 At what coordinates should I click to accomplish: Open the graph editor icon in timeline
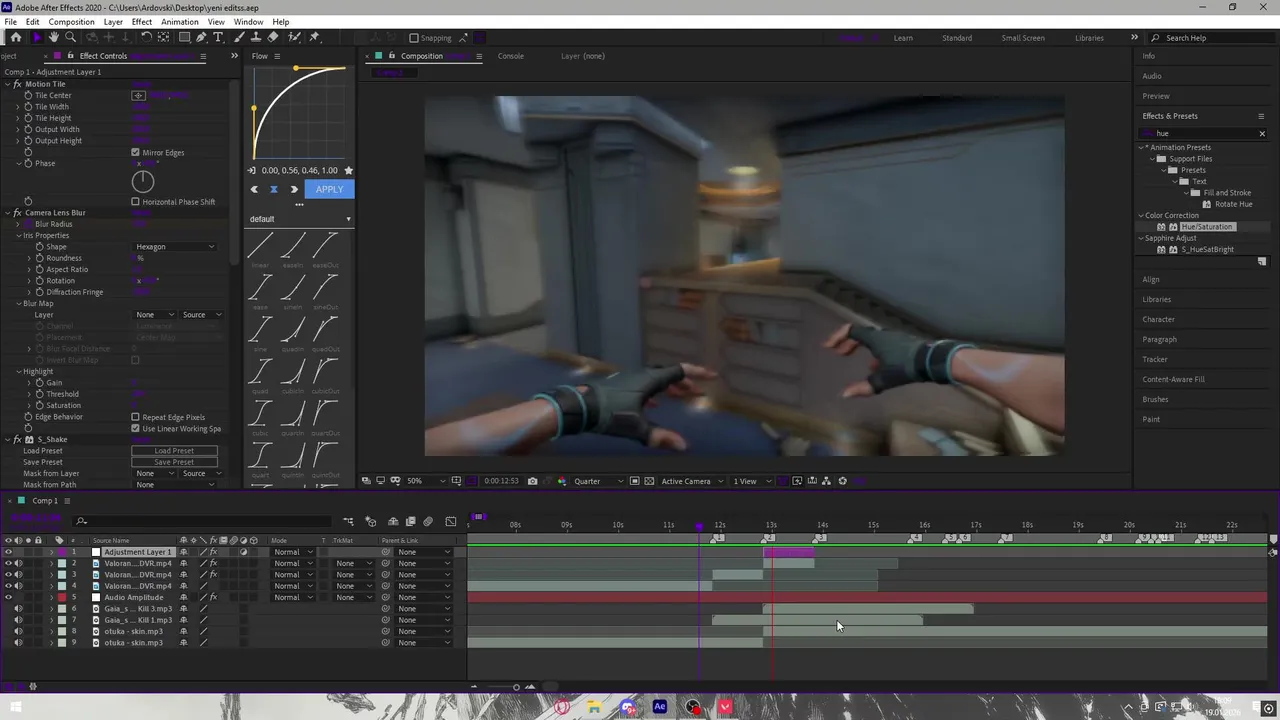click(450, 522)
